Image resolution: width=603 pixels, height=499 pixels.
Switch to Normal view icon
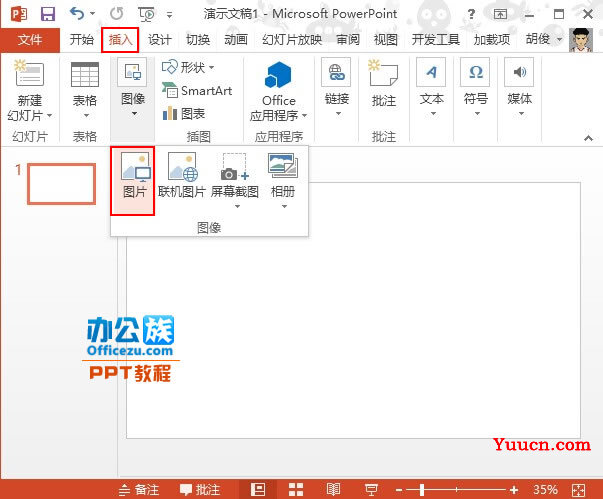258,489
